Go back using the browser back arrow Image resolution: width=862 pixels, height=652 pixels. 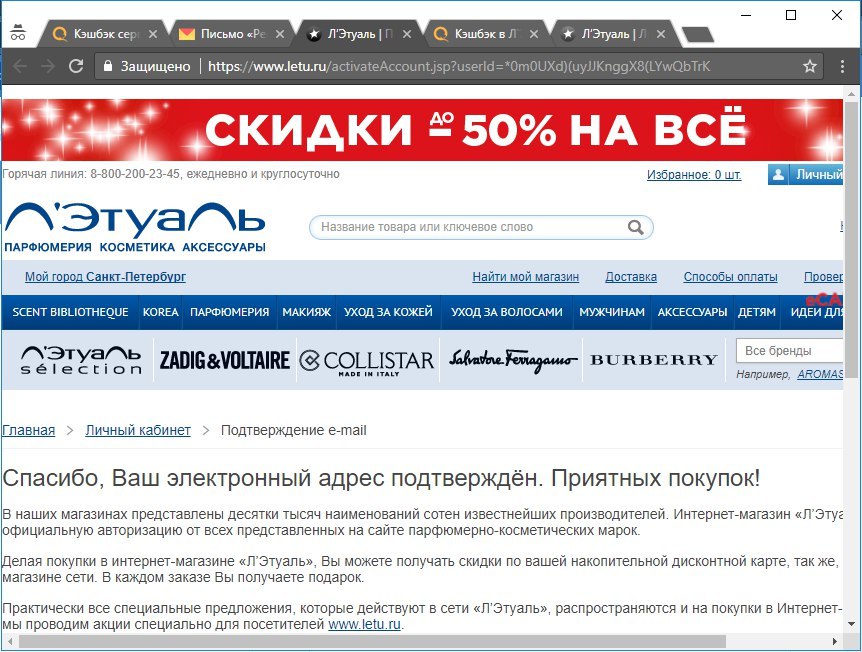click(x=20, y=67)
